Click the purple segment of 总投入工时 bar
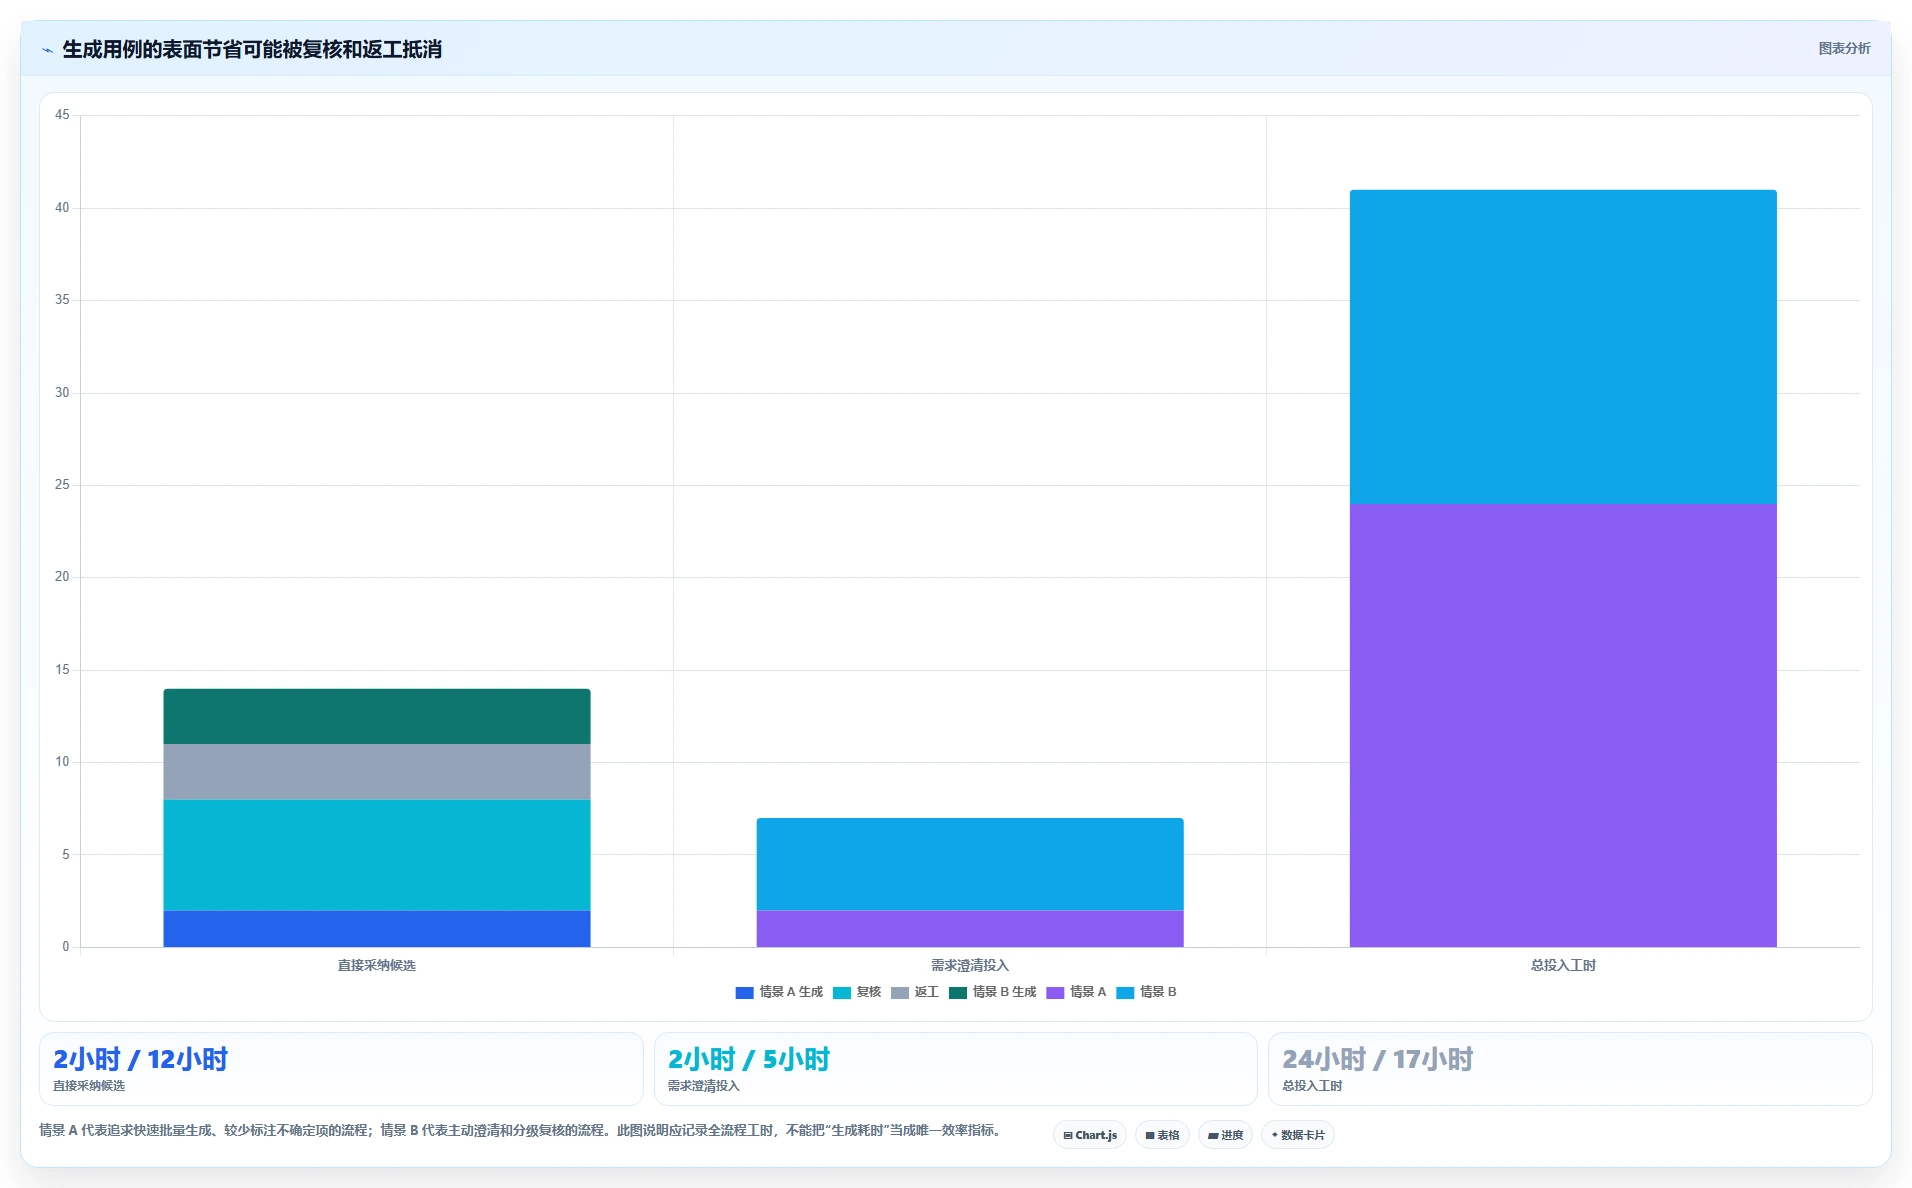This screenshot has height=1188, width=1912. pos(1563,725)
